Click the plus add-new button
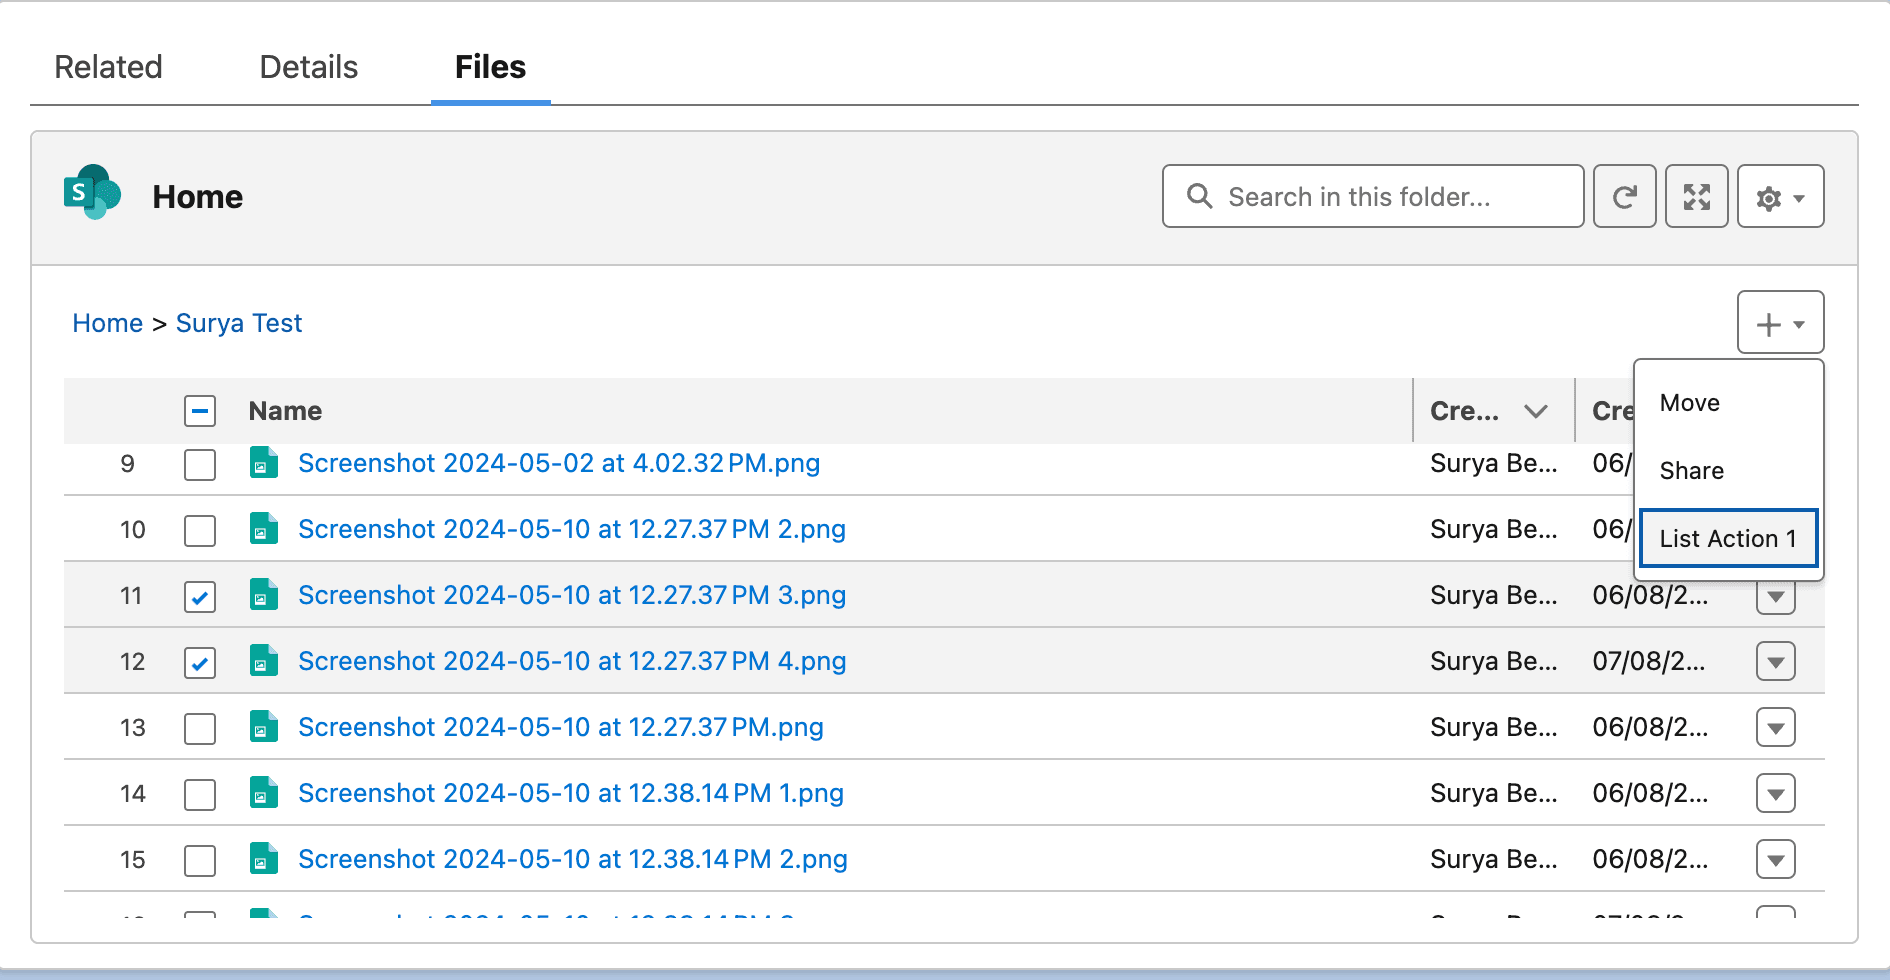 (x=1780, y=324)
